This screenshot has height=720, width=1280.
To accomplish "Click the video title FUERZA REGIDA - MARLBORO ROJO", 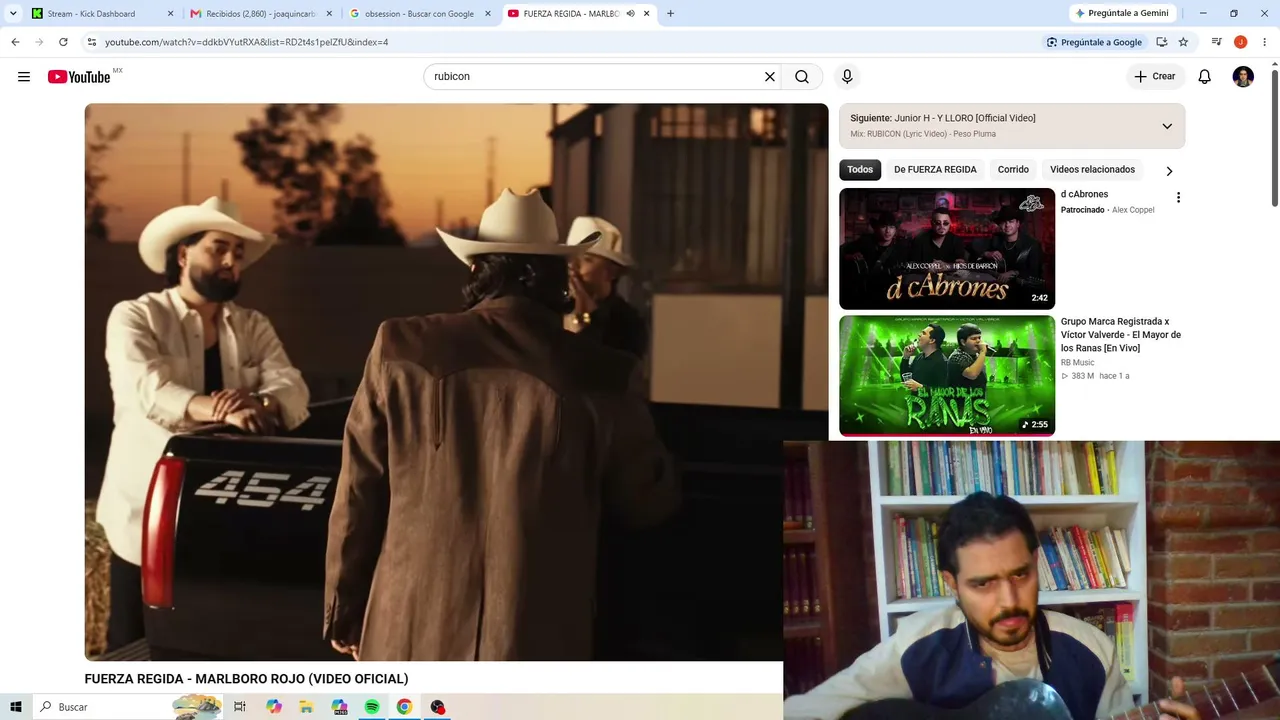I will [246, 679].
